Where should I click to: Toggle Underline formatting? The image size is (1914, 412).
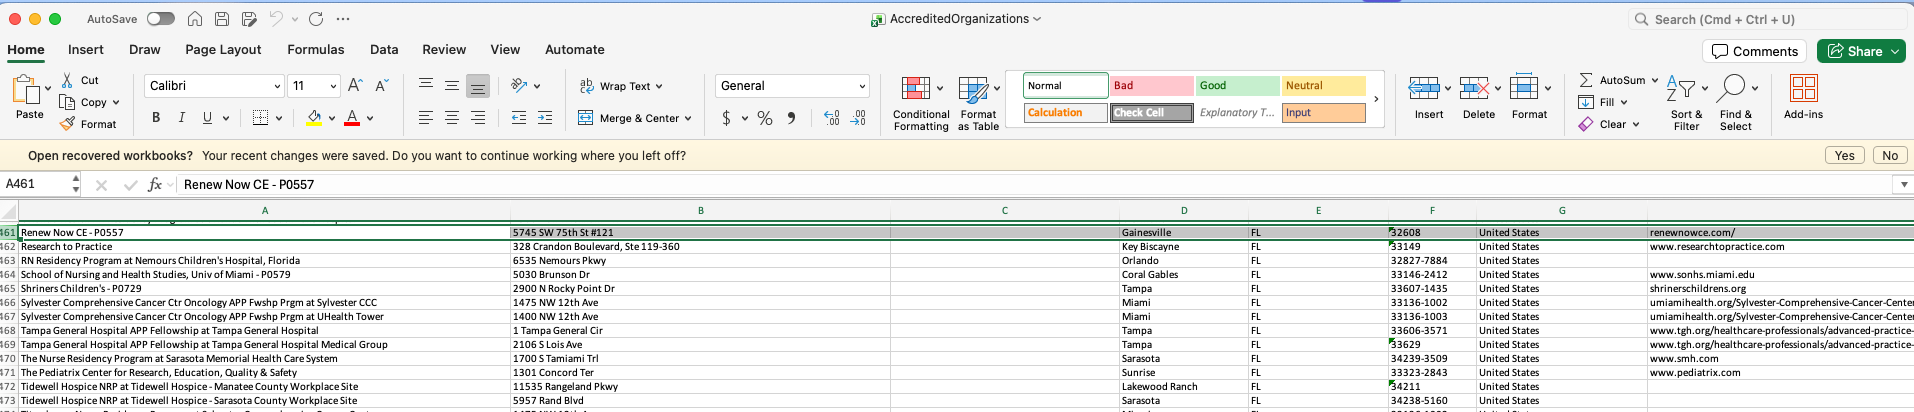point(207,118)
